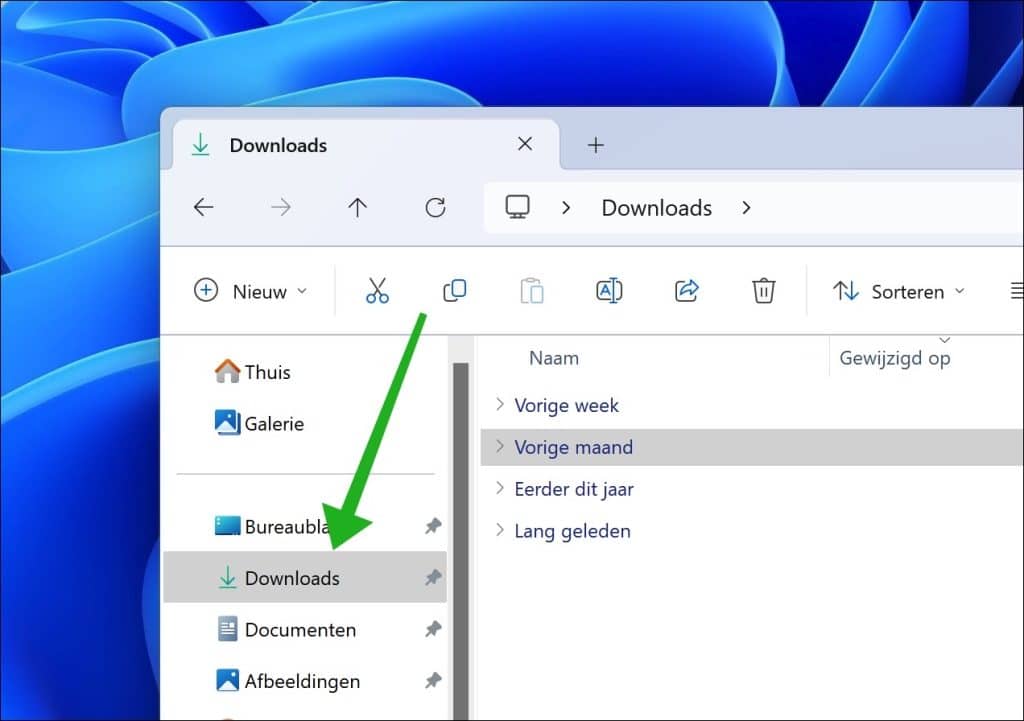Paste from clipboard icon

[x=532, y=291]
